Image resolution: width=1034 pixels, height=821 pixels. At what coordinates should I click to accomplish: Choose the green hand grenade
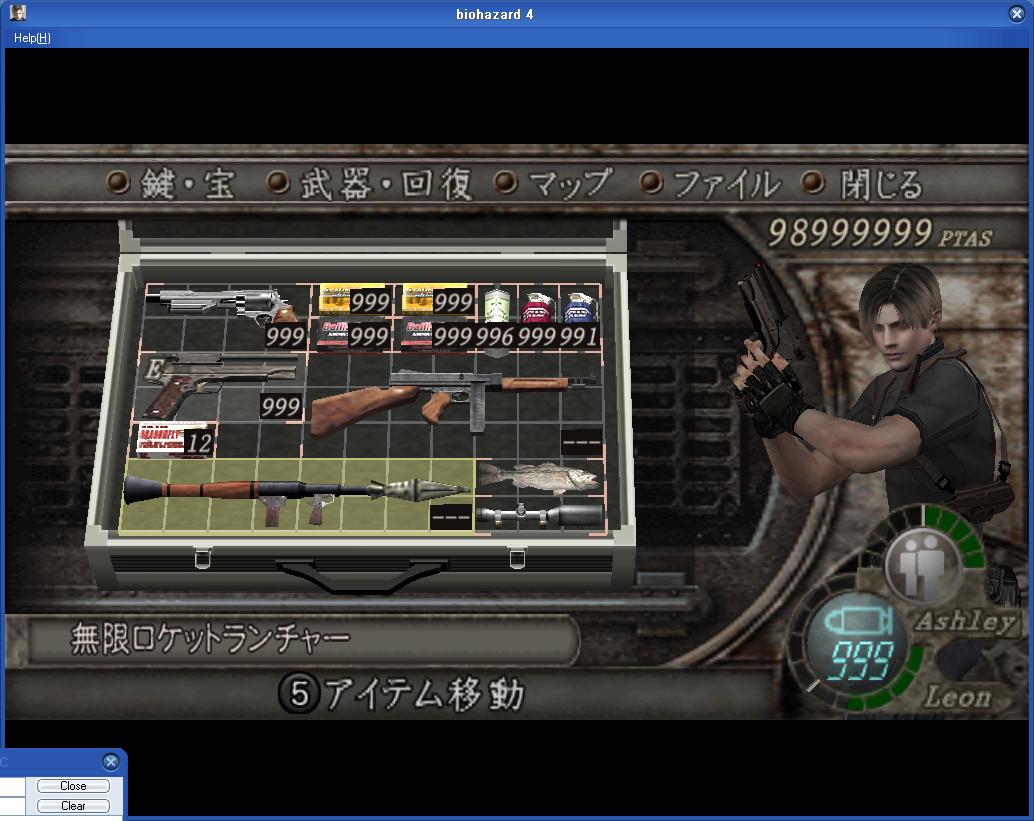point(495,308)
